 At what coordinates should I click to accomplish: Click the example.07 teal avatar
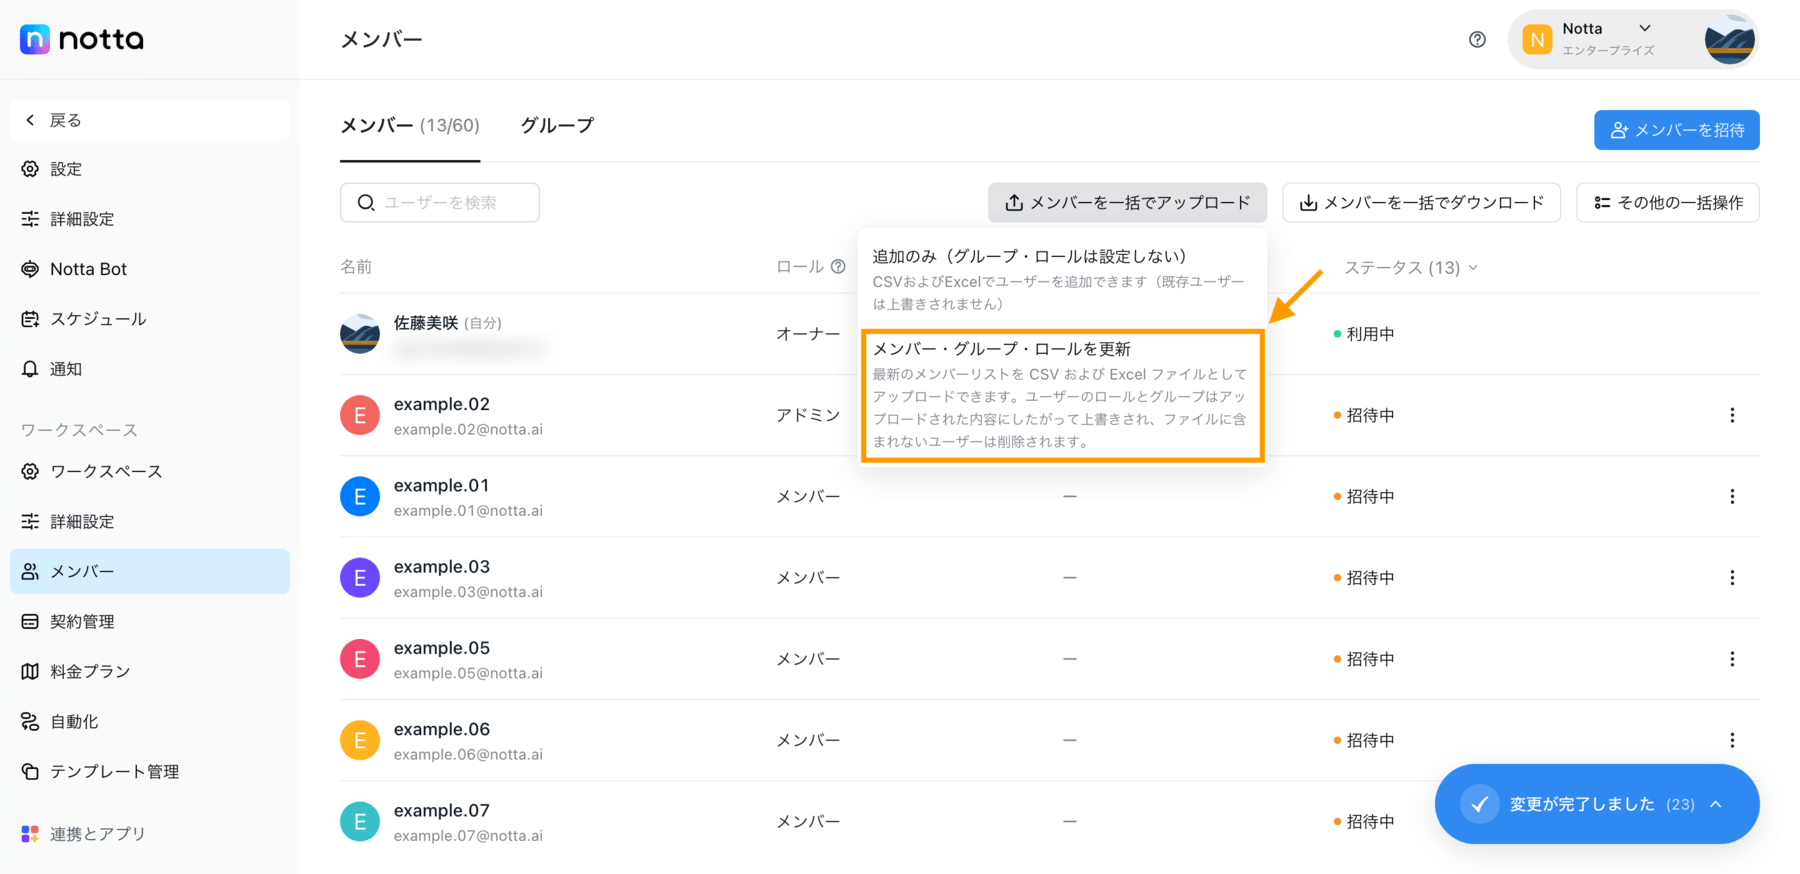point(360,821)
